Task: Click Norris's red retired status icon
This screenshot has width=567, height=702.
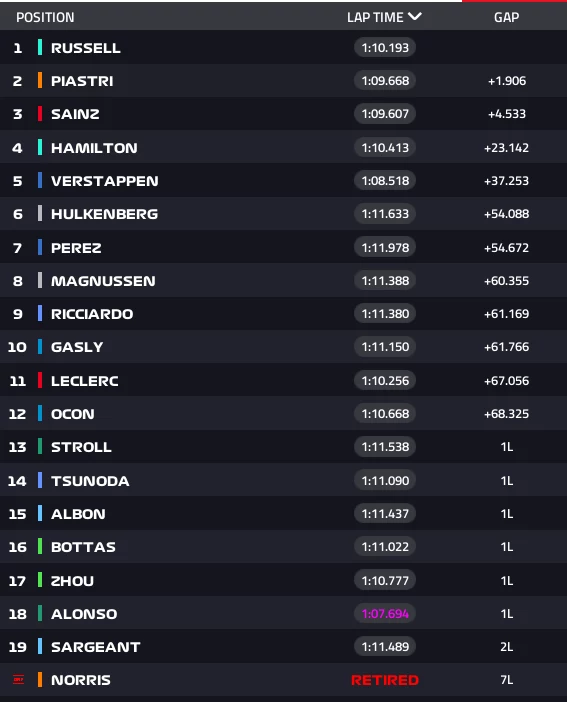Action: coord(18,680)
